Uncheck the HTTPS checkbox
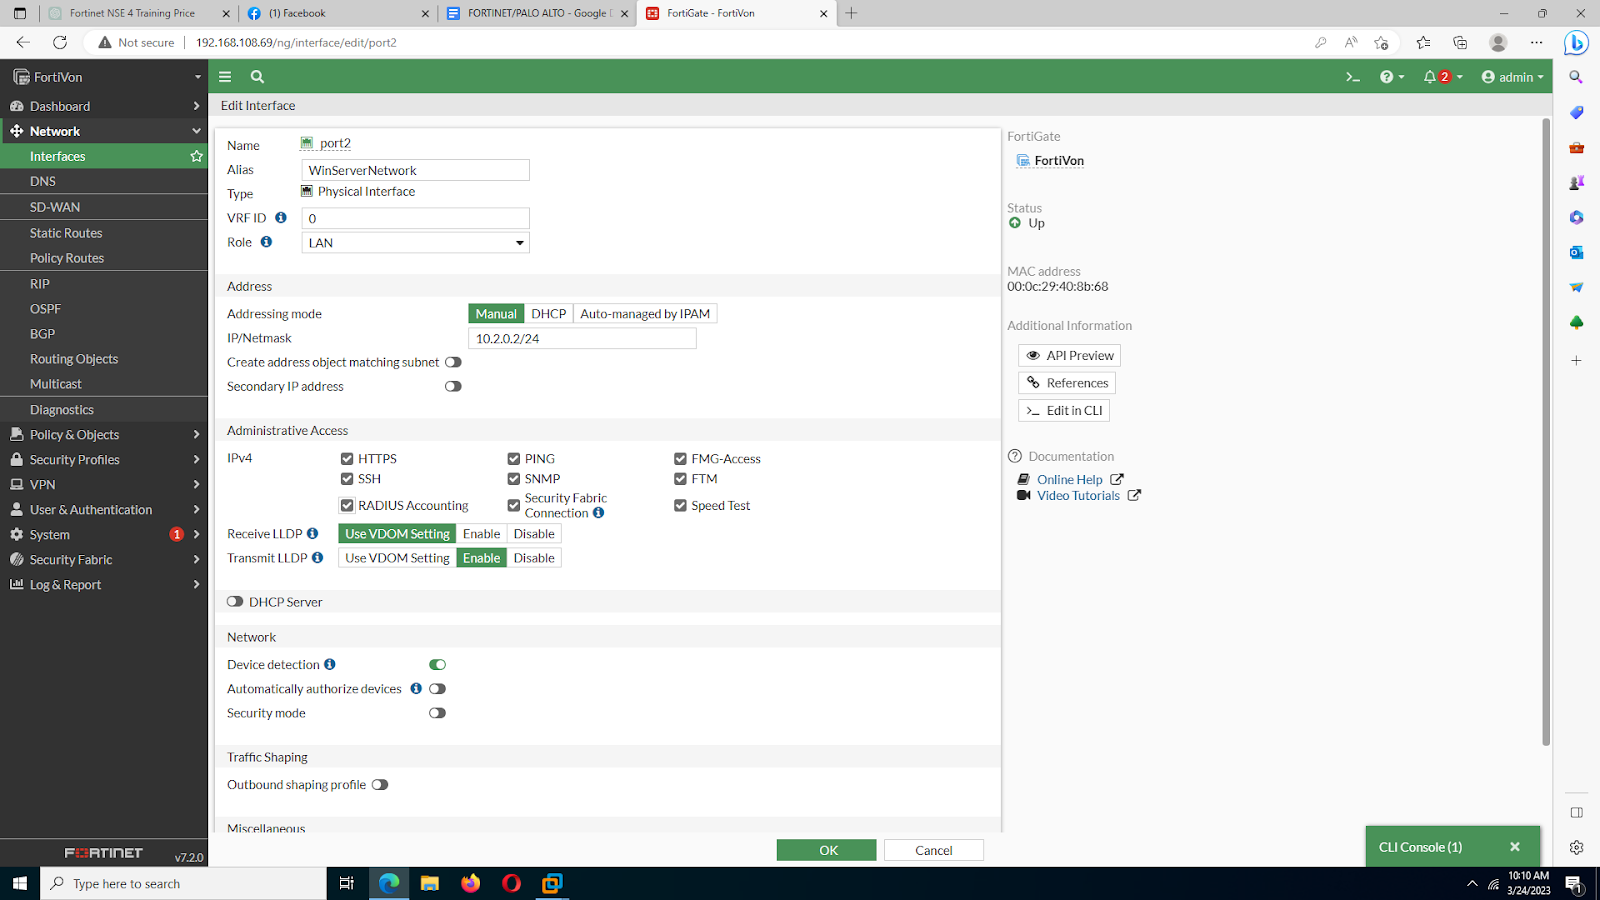 [347, 459]
